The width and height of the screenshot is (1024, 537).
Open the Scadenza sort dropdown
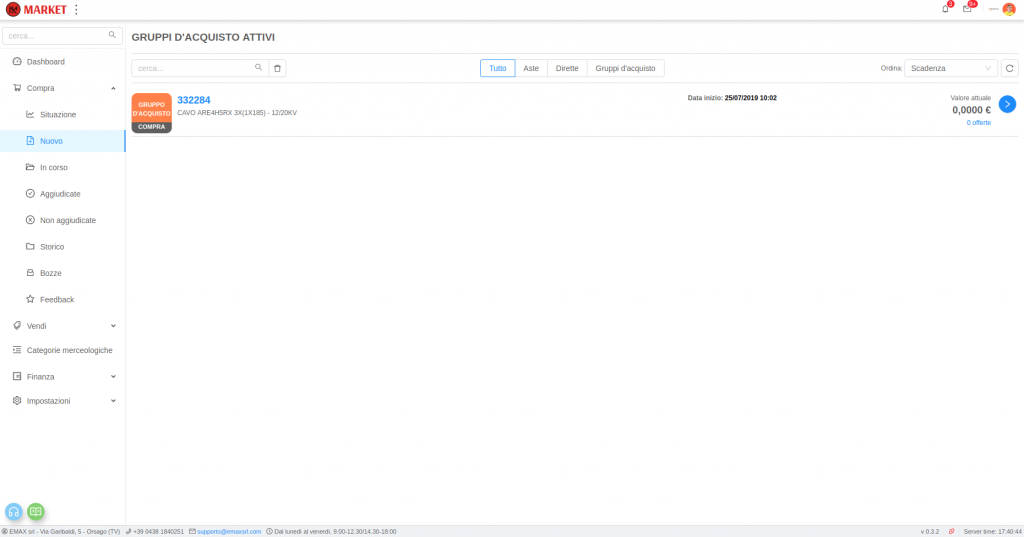pyautogui.click(x=950, y=68)
